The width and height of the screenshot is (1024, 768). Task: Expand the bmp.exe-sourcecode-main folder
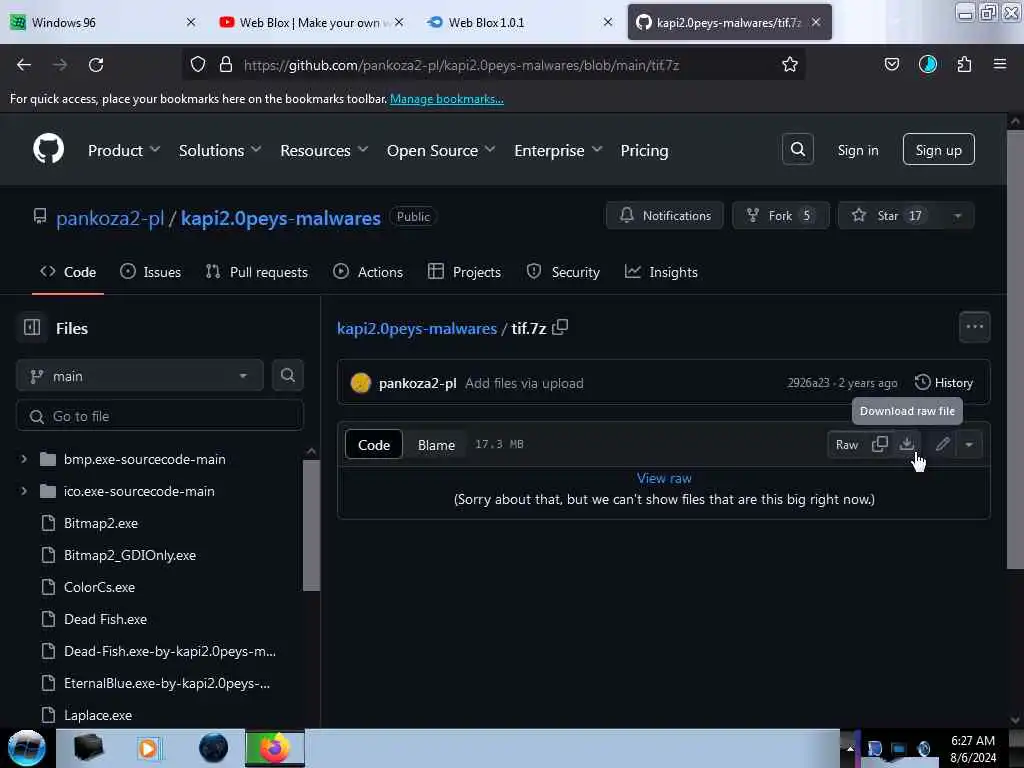[x=24, y=458]
